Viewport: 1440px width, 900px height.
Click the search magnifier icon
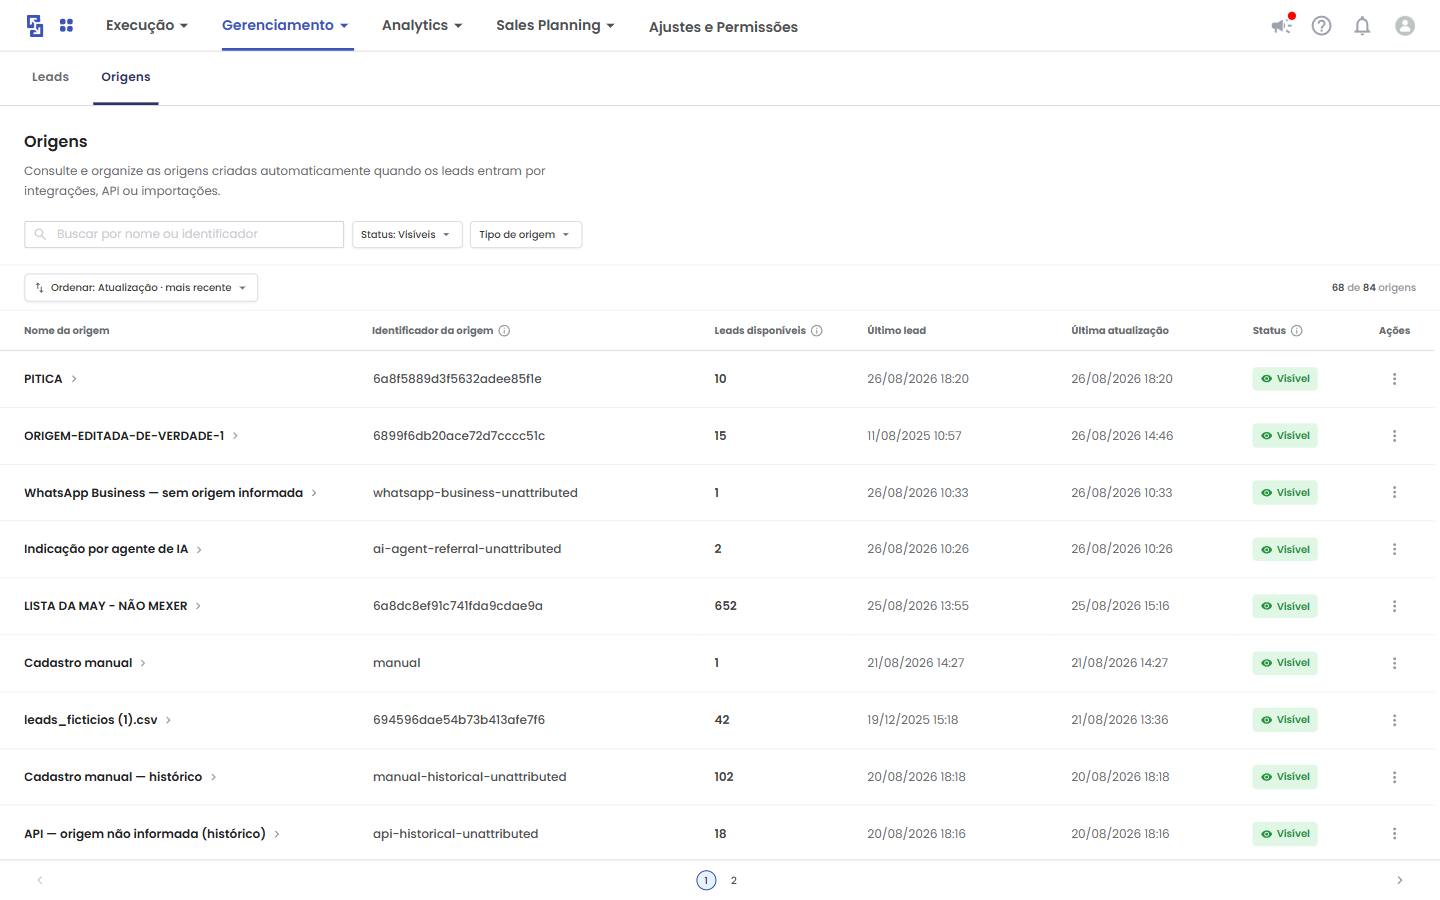pyautogui.click(x=40, y=234)
